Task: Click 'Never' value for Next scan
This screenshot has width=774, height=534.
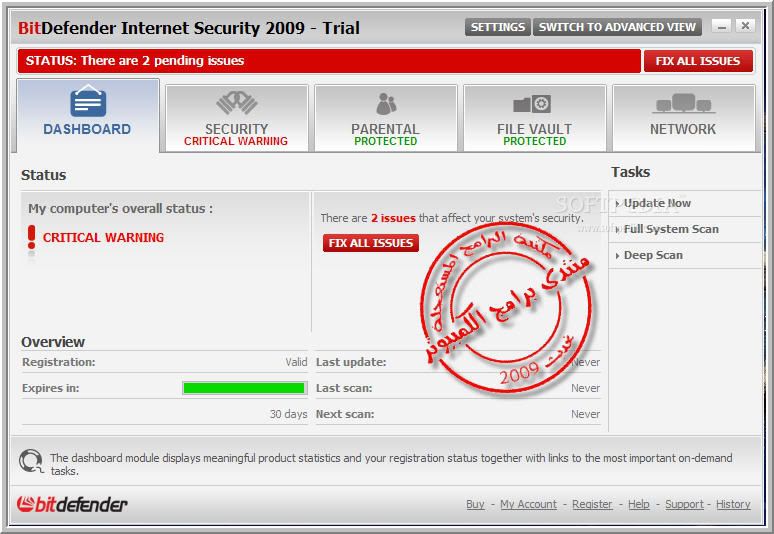Action: (x=585, y=414)
